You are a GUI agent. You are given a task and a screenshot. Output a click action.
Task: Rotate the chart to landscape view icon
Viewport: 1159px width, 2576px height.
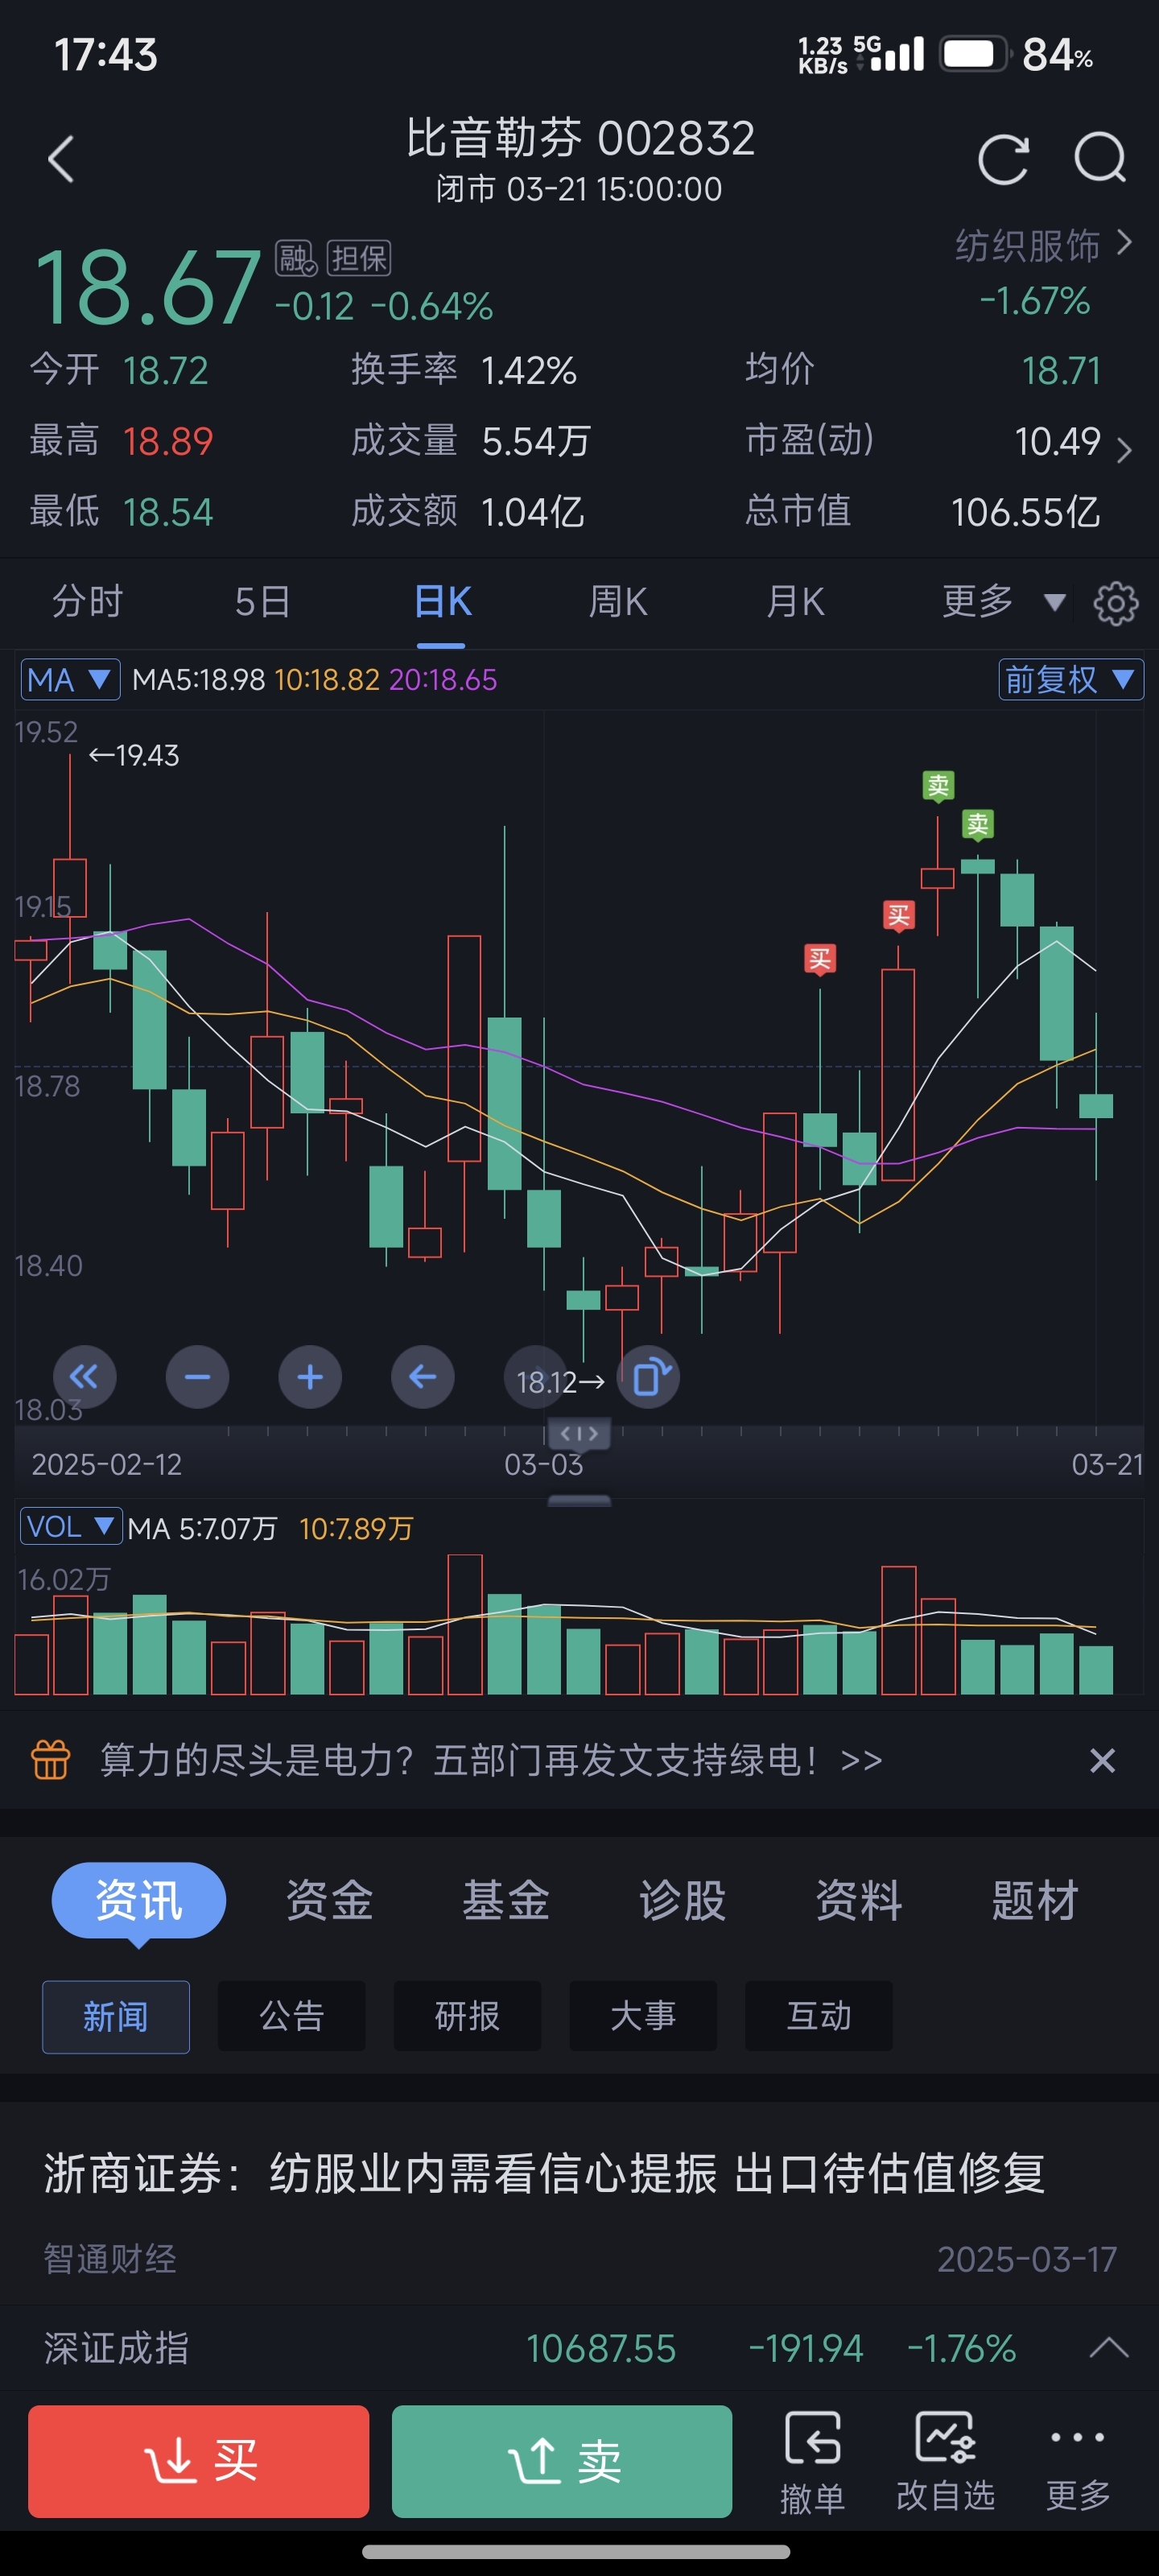tap(649, 1377)
